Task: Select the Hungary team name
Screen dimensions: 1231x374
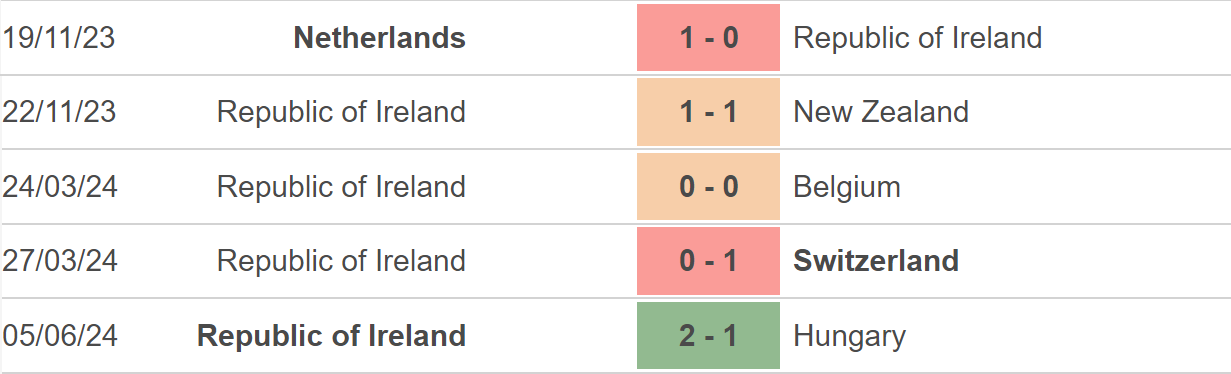Action: point(850,336)
